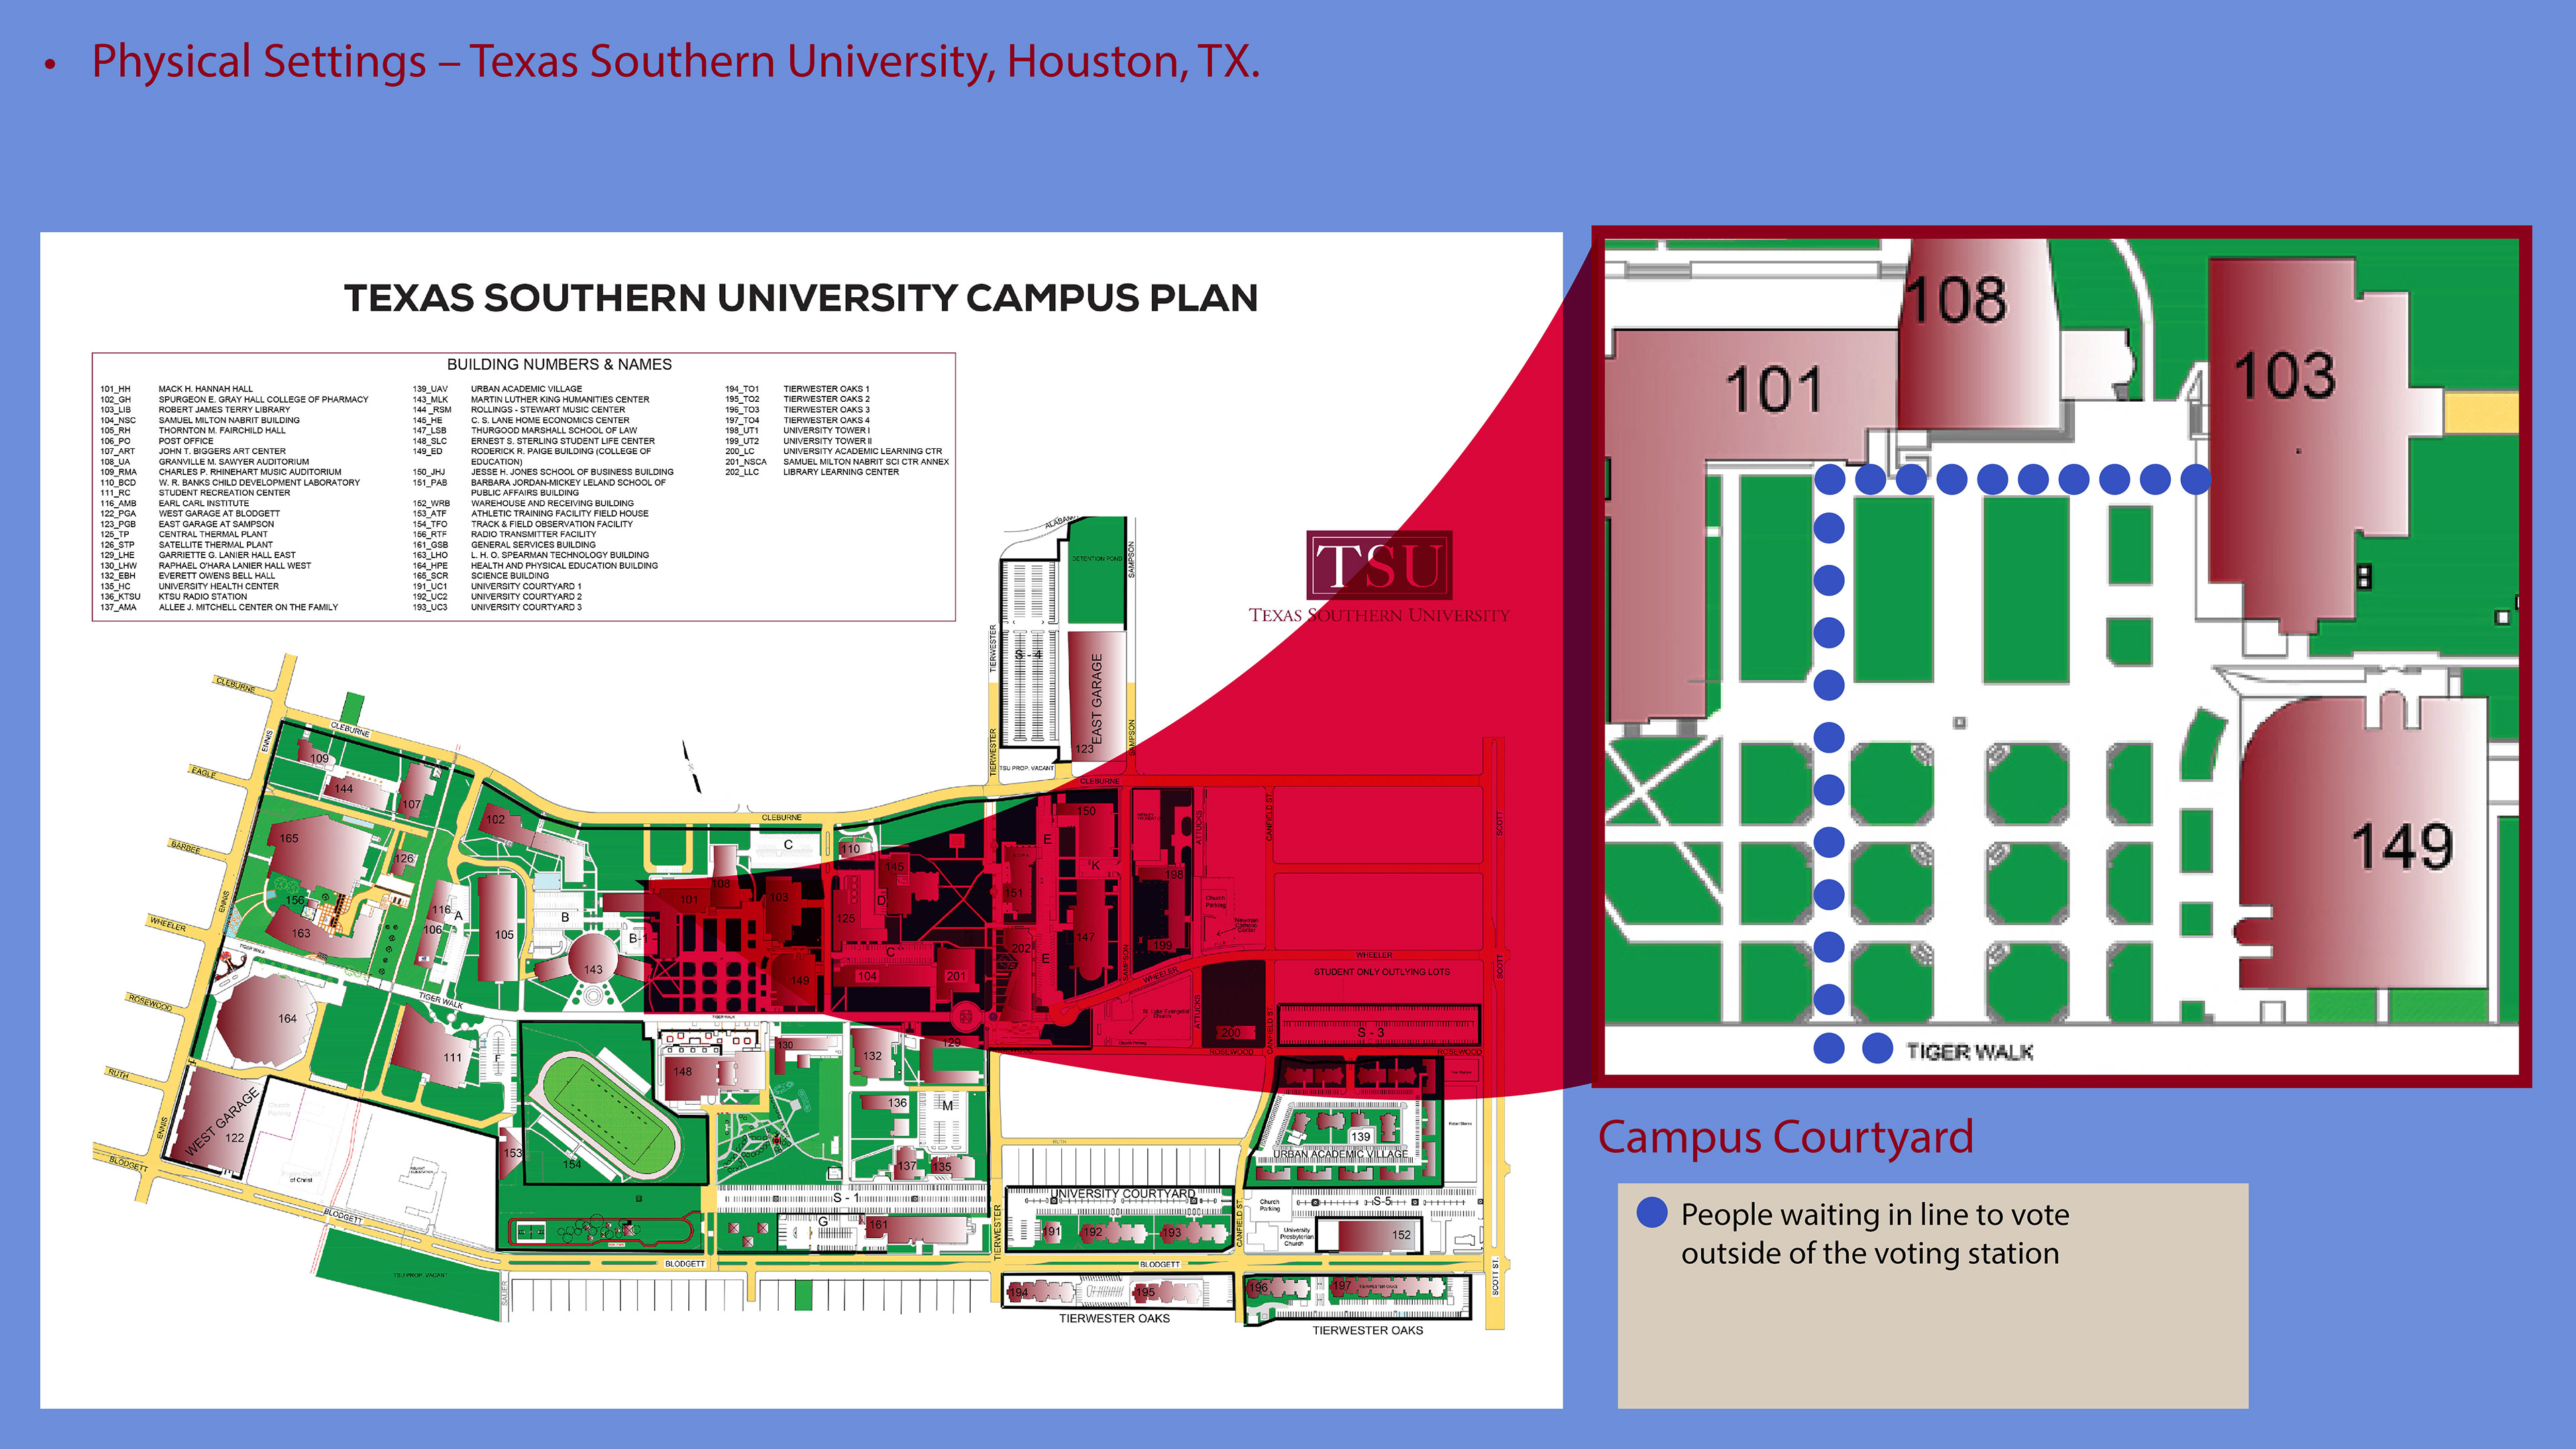Click 'CENTRAL THERMAL PLANT' legend row
This screenshot has width=2576, height=1449.
point(183,534)
